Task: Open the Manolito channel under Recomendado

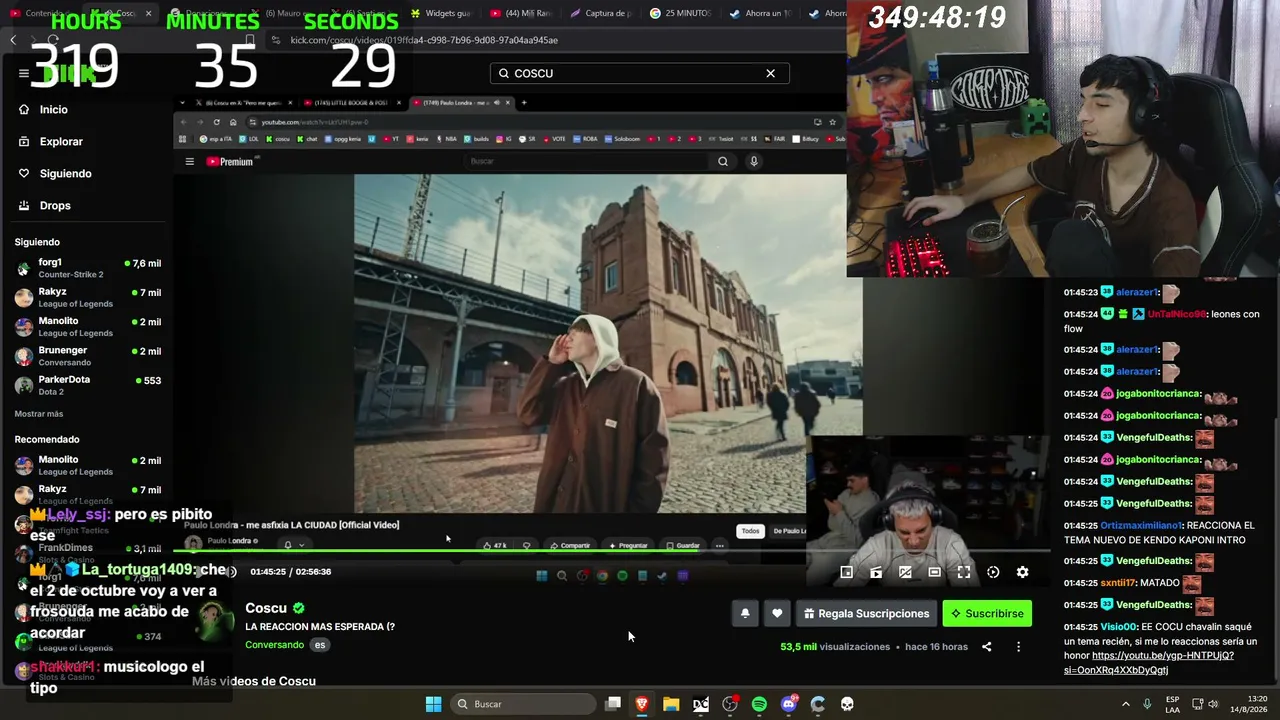Action: 88,465
